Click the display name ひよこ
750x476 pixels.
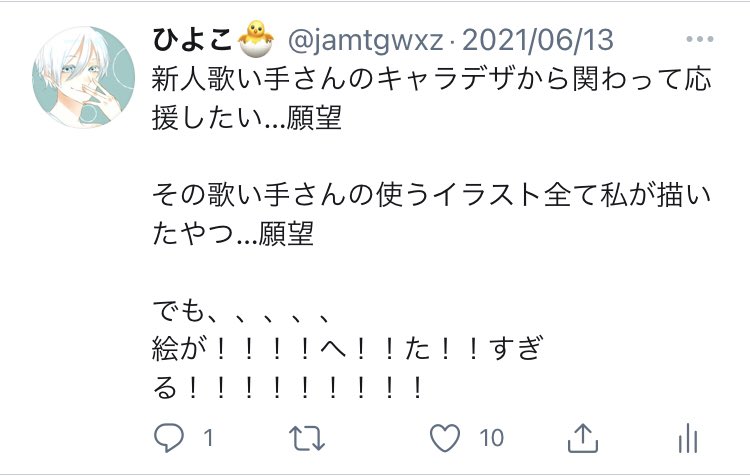click(192, 39)
